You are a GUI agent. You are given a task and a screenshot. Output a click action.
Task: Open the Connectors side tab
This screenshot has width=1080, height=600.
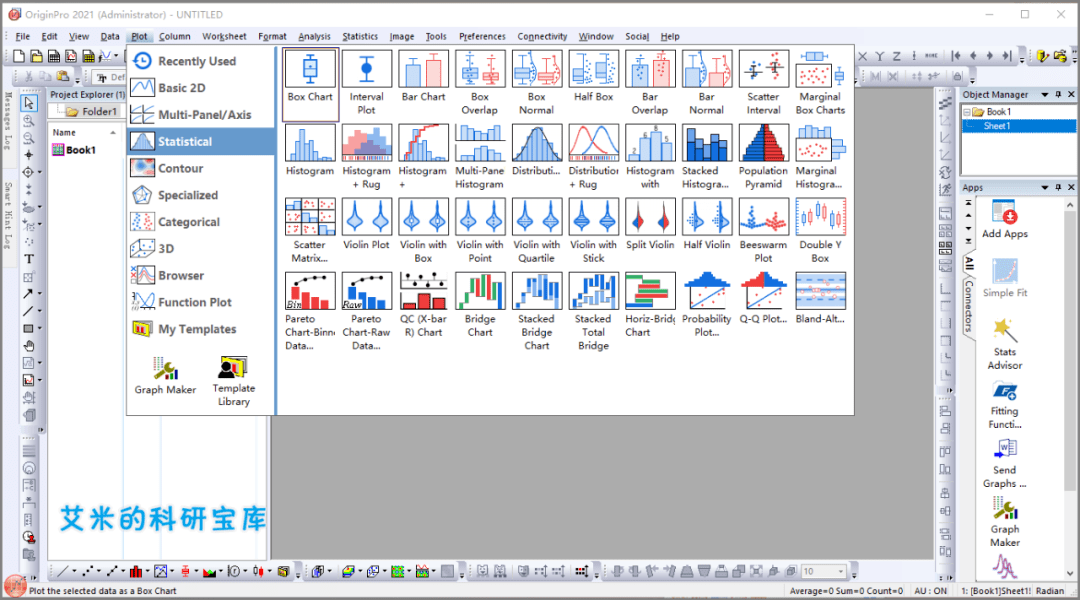pos(968,306)
